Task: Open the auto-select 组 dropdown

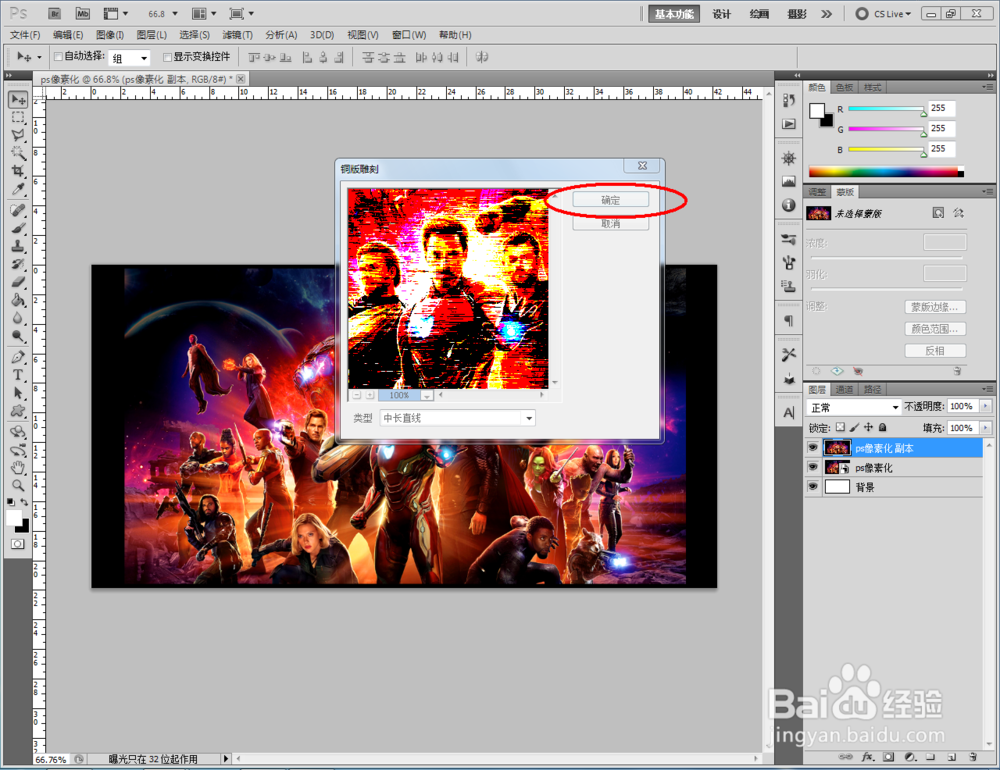Action: [129, 58]
